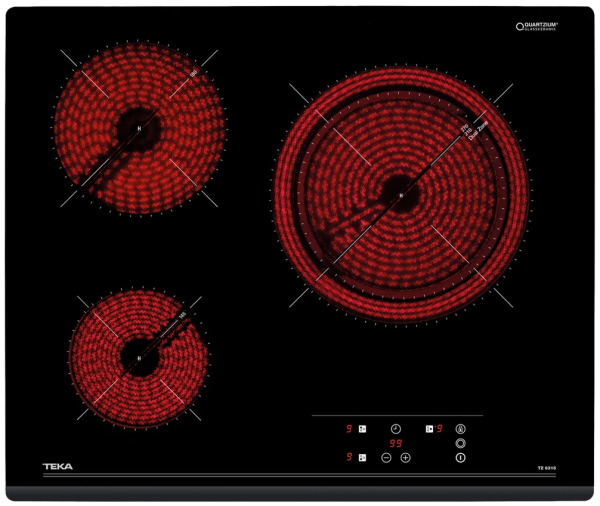Screen dimensions: 600x506
Task: Click the center of the small bottom-left burner
Action: point(138,357)
